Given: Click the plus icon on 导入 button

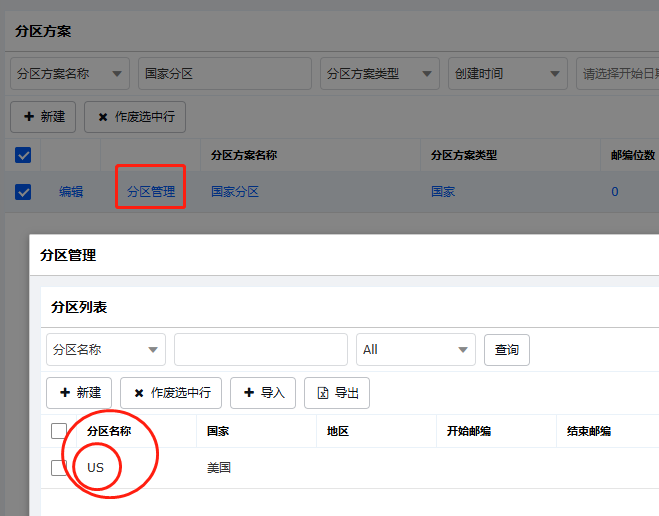Looking at the screenshot, I should (249, 392).
